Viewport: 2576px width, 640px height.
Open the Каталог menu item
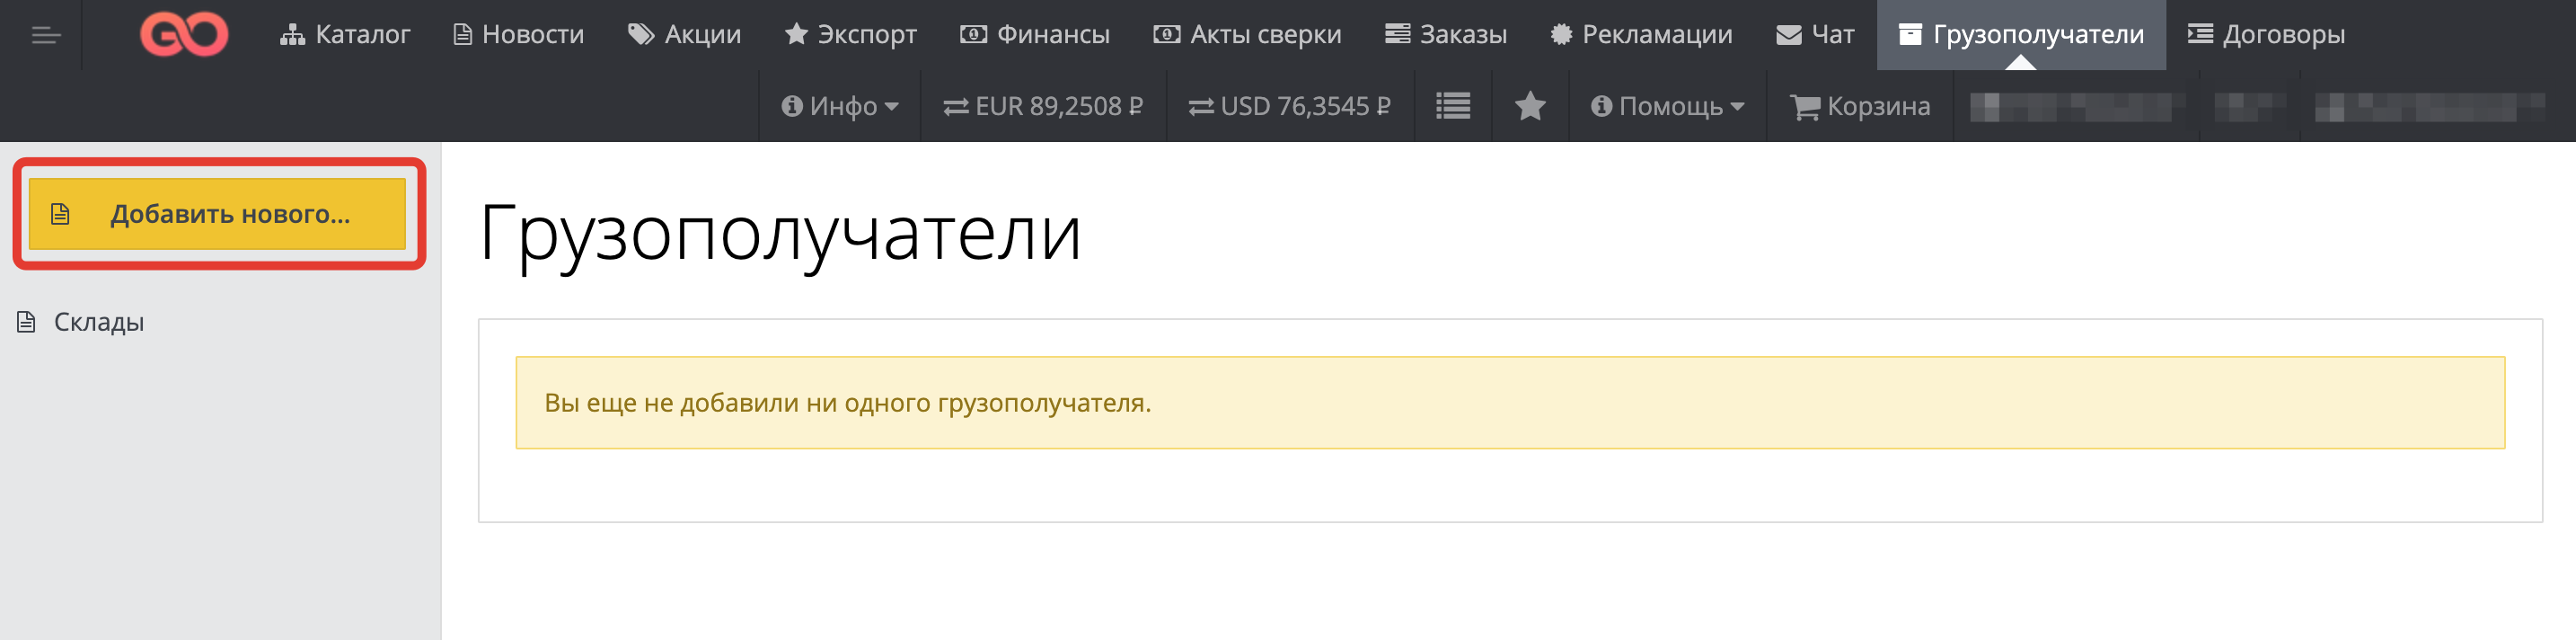[x=345, y=35]
